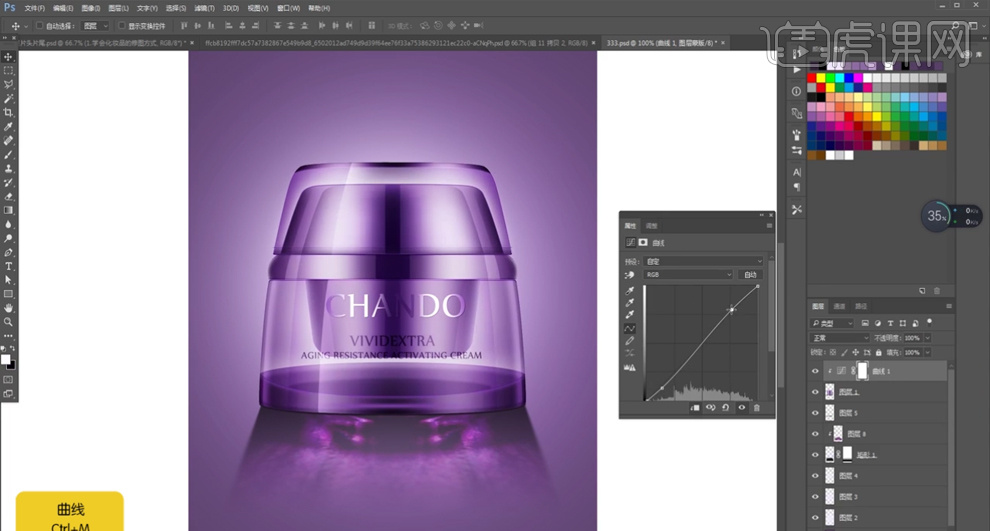Open the 窗口(W) menu
The width and height of the screenshot is (990, 531).
(288, 8)
